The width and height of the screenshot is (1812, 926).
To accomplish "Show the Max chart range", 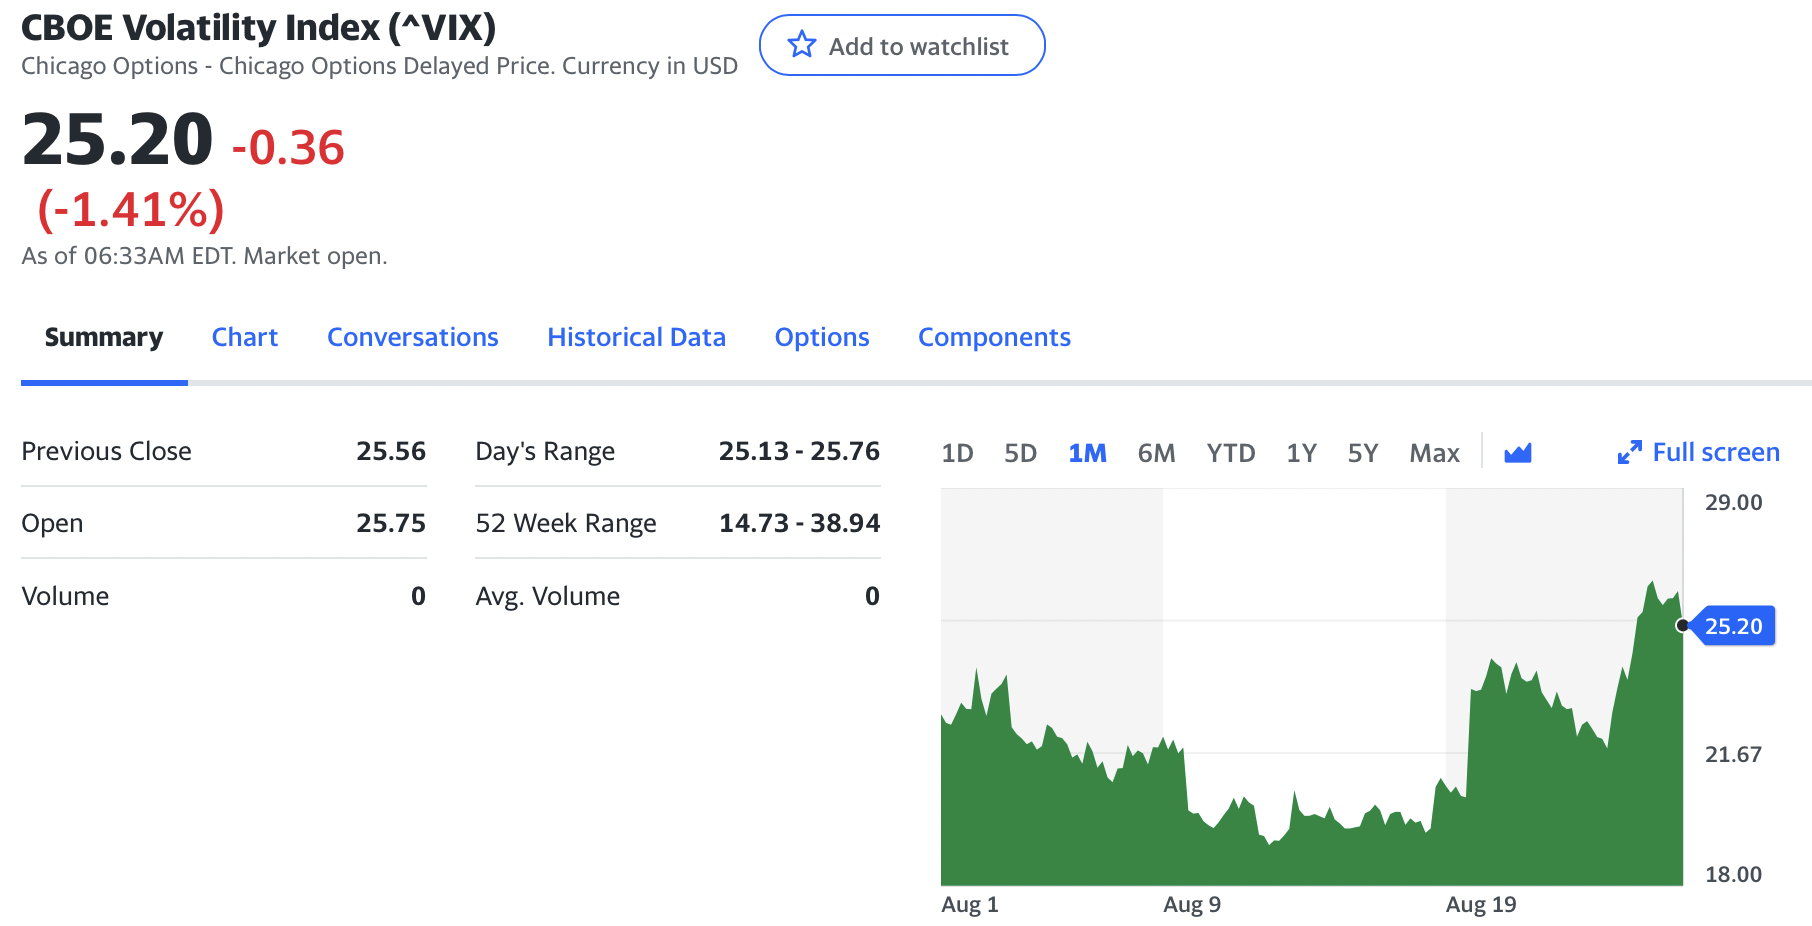I will (1434, 453).
